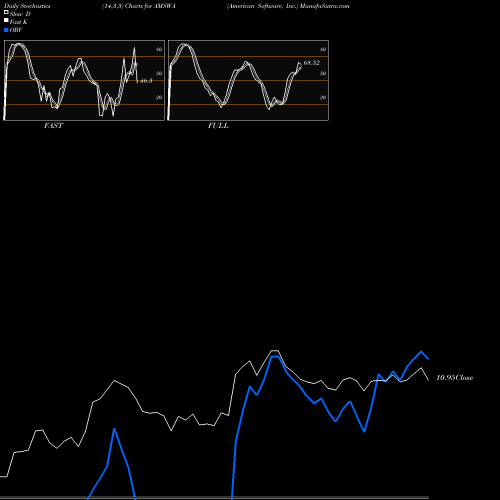Screen dimensions: 500x500
Task: Click the Slow D legend swatch
Action: [x=6, y=13]
